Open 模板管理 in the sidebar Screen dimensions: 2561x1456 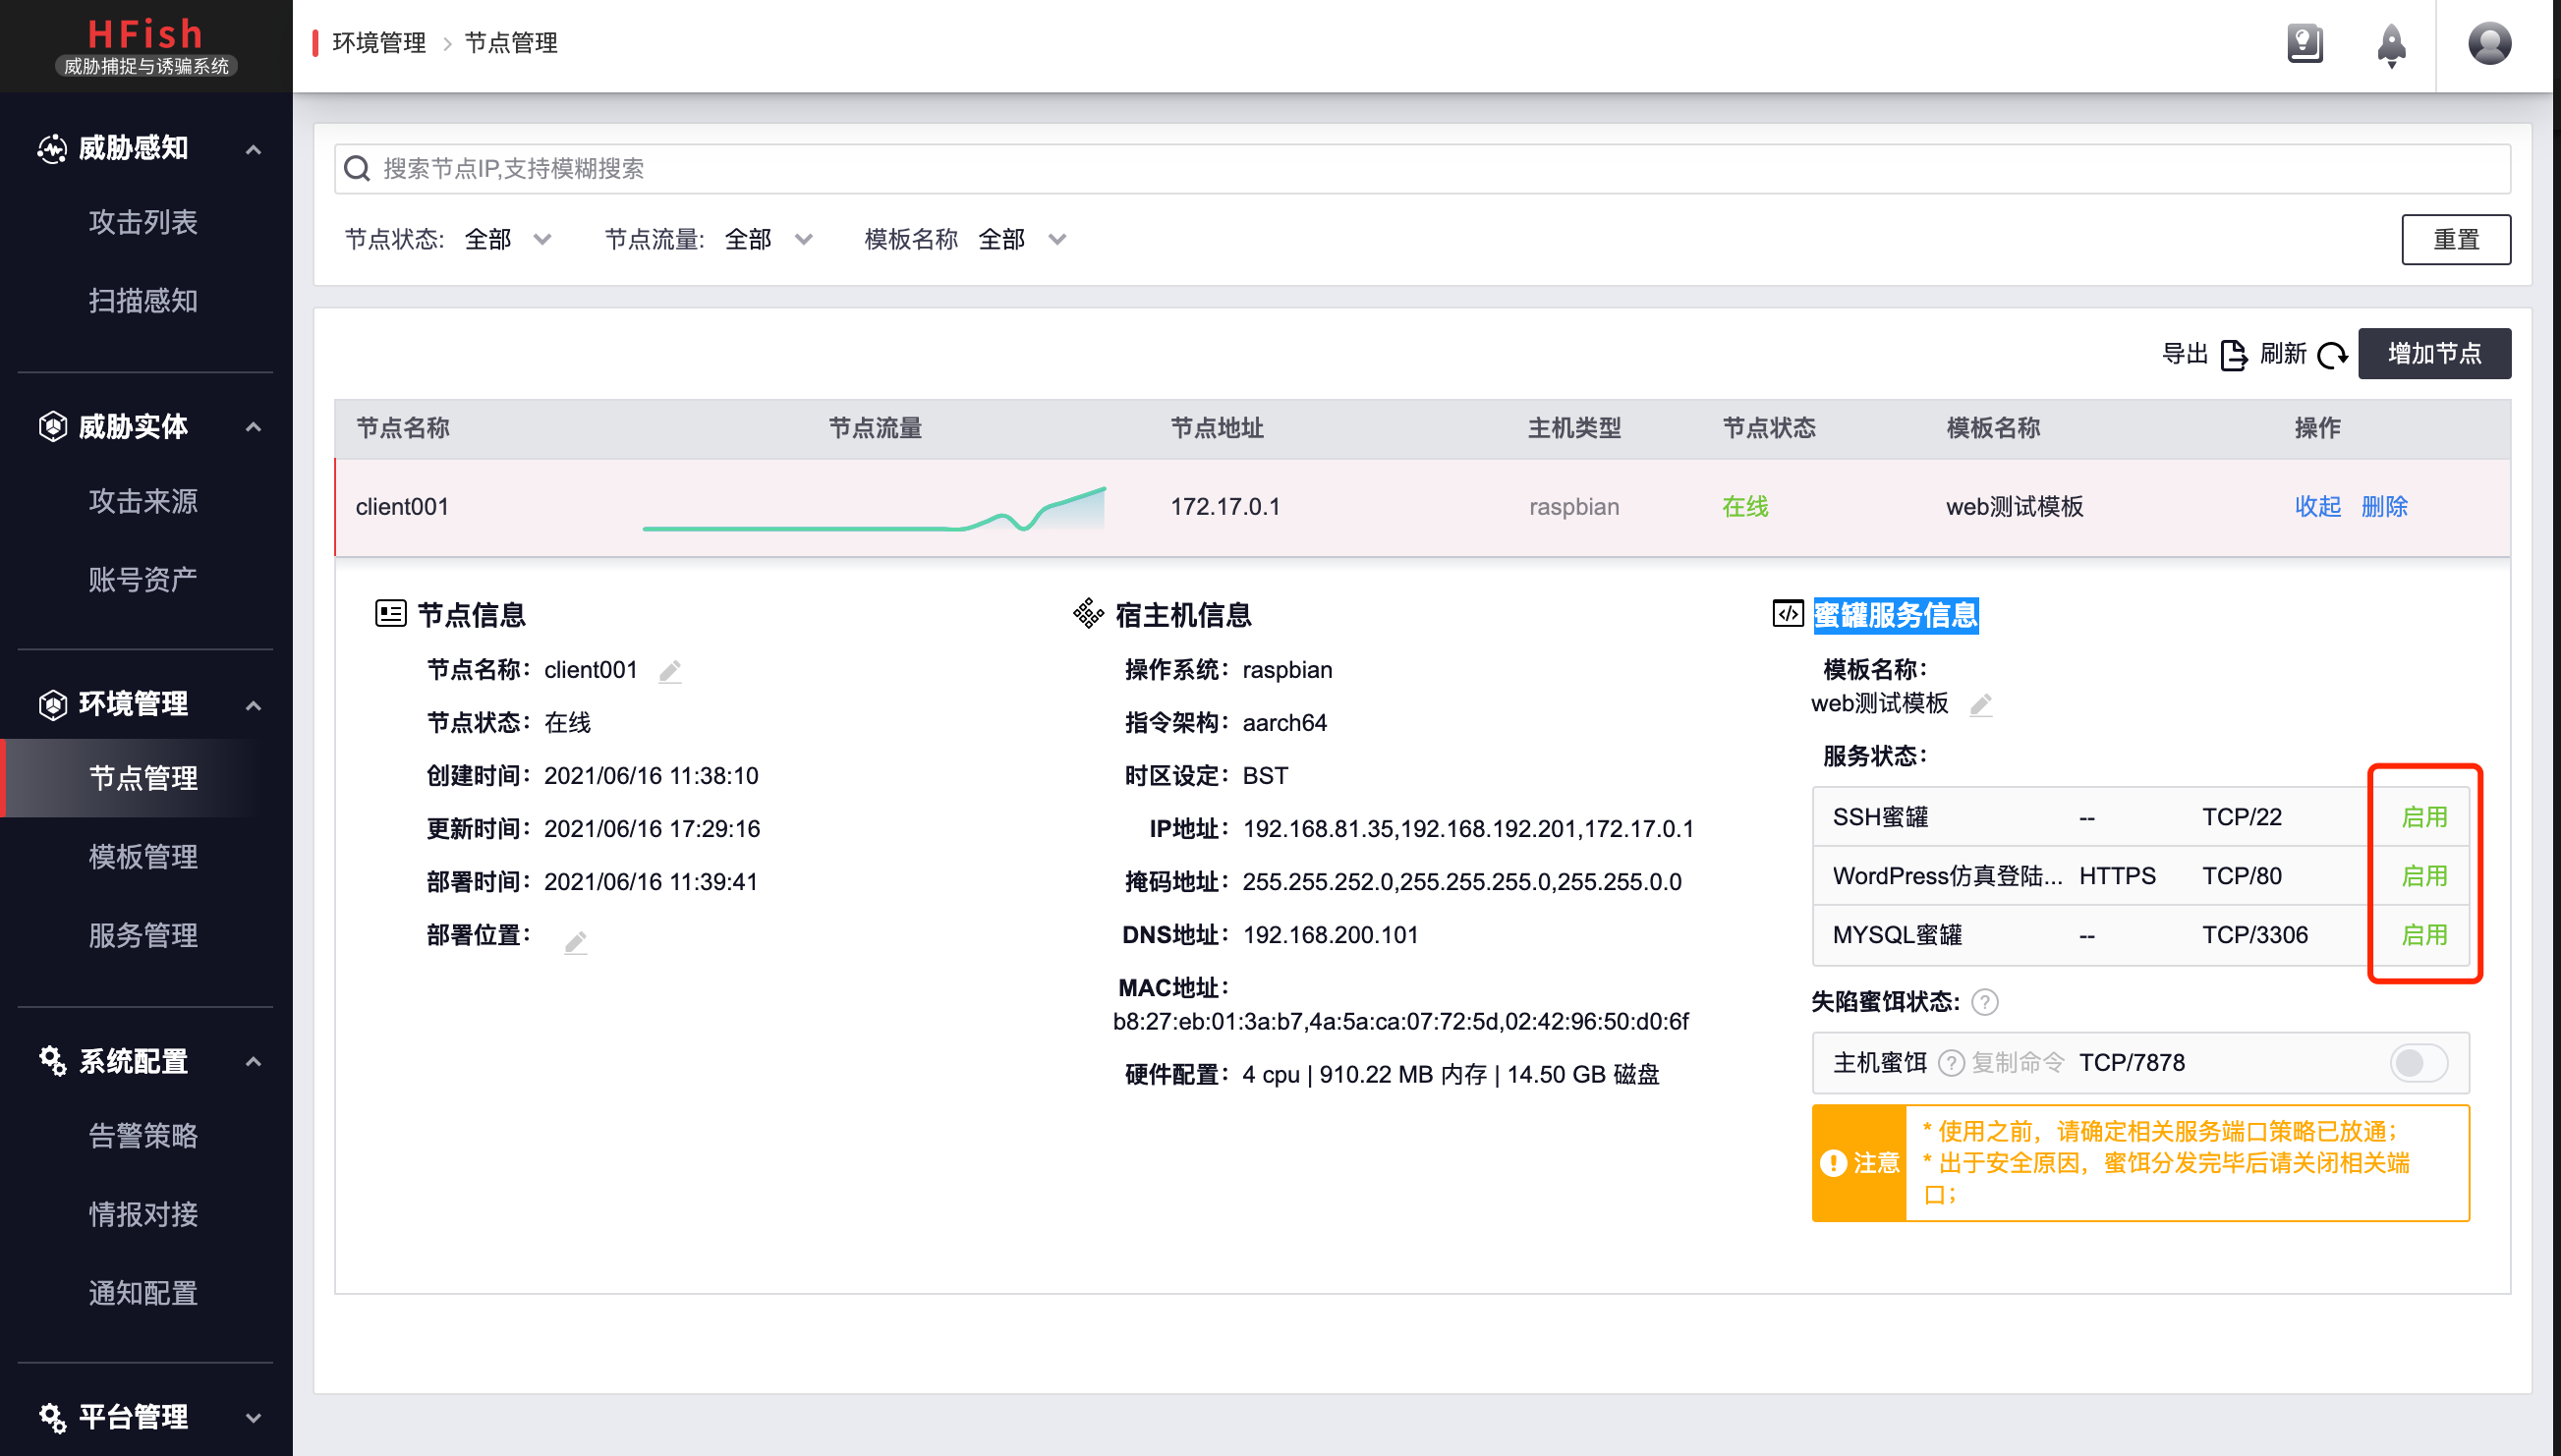(x=143, y=856)
